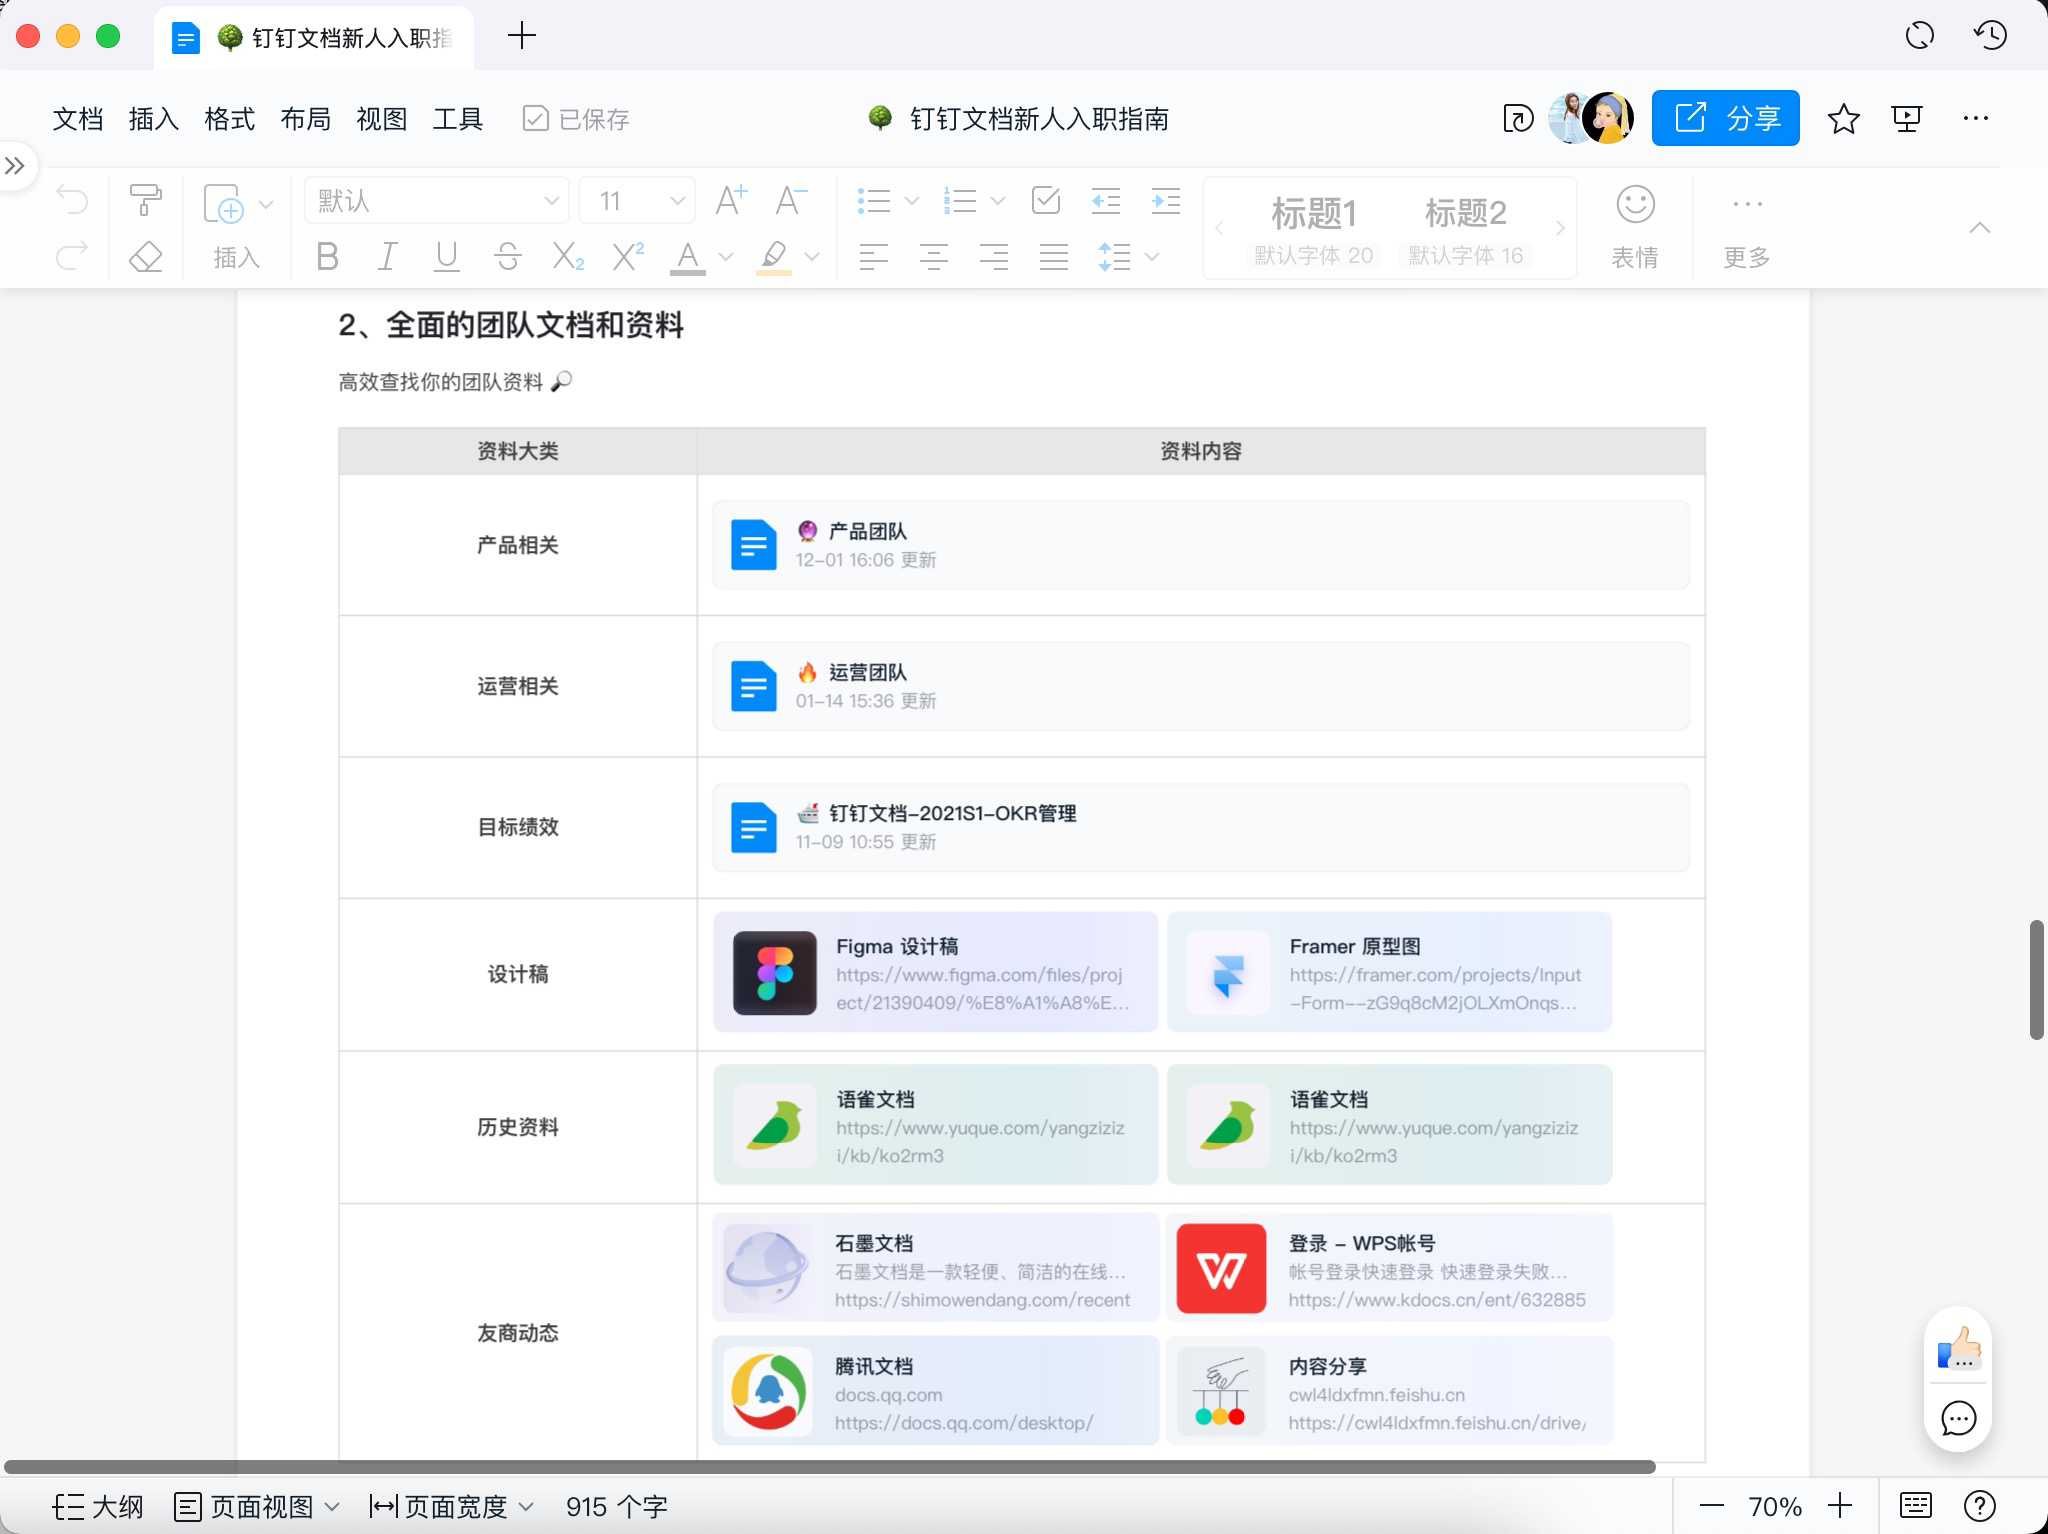Toggle italic formatting
This screenshot has height=1534, width=2048.
tap(386, 257)
